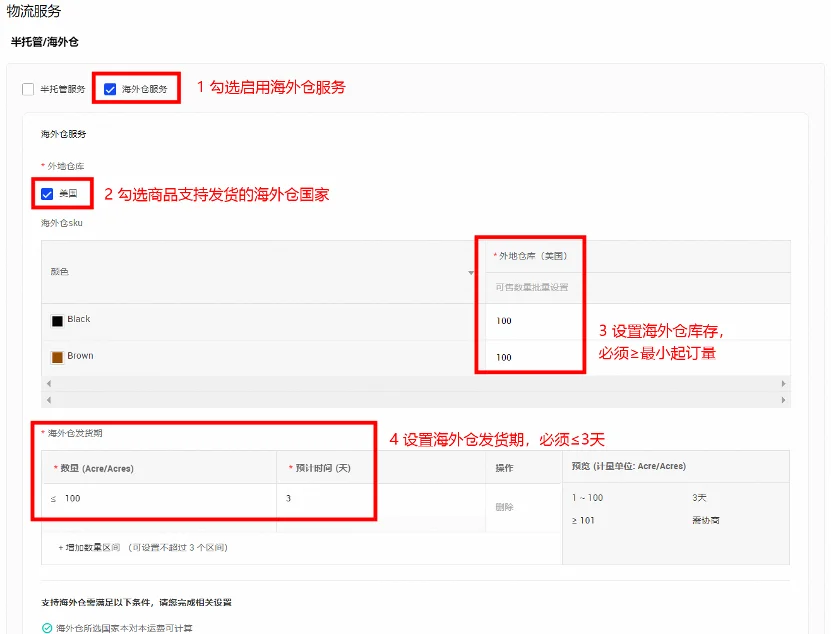Viewport: 832px width, 634px height.
Task: Uncheck the 海外仓服务 checkbox
Action: click(110, 89)
